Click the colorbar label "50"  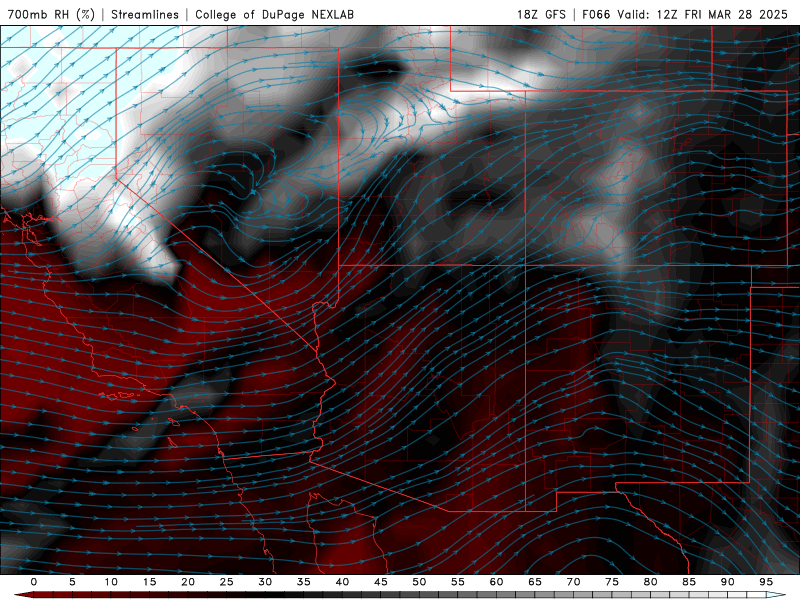click(x=419, y=582)
